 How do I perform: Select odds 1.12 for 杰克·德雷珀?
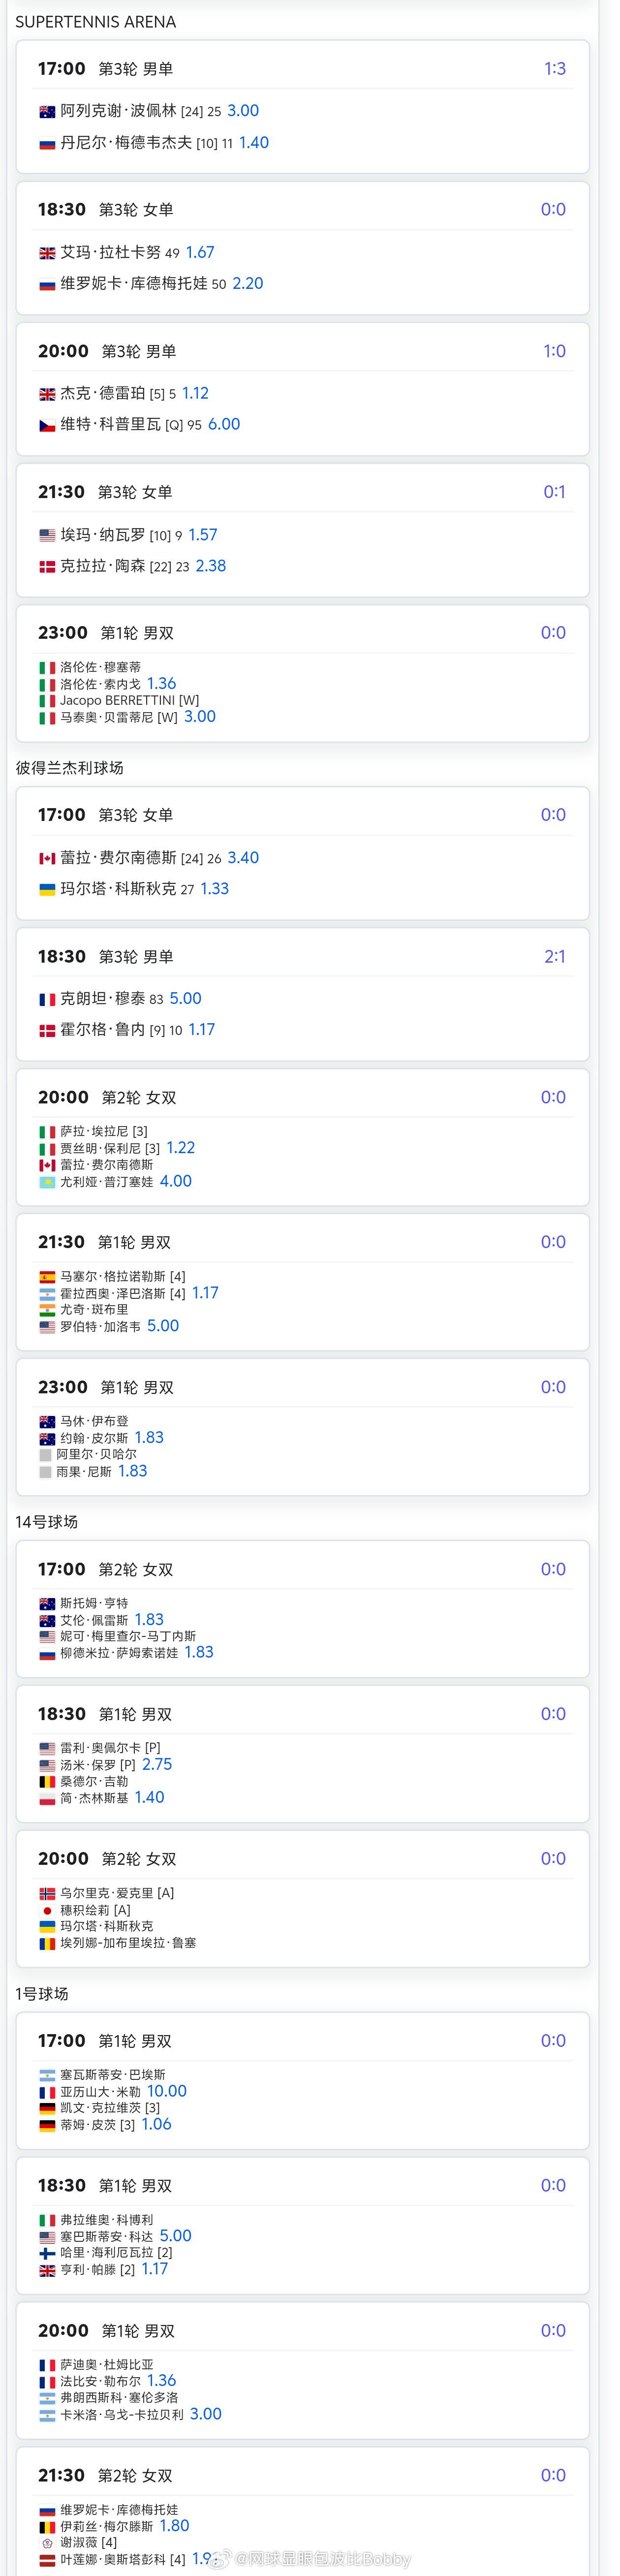[195, 394]
